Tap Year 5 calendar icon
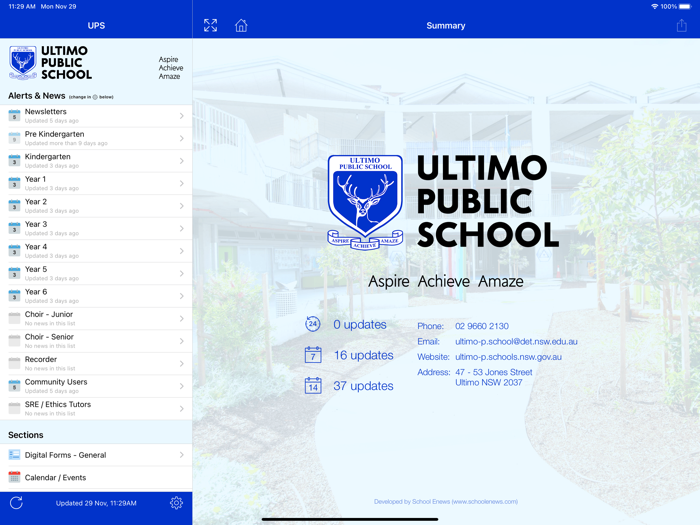The image size is (700, 525). [x=14, y=274]
